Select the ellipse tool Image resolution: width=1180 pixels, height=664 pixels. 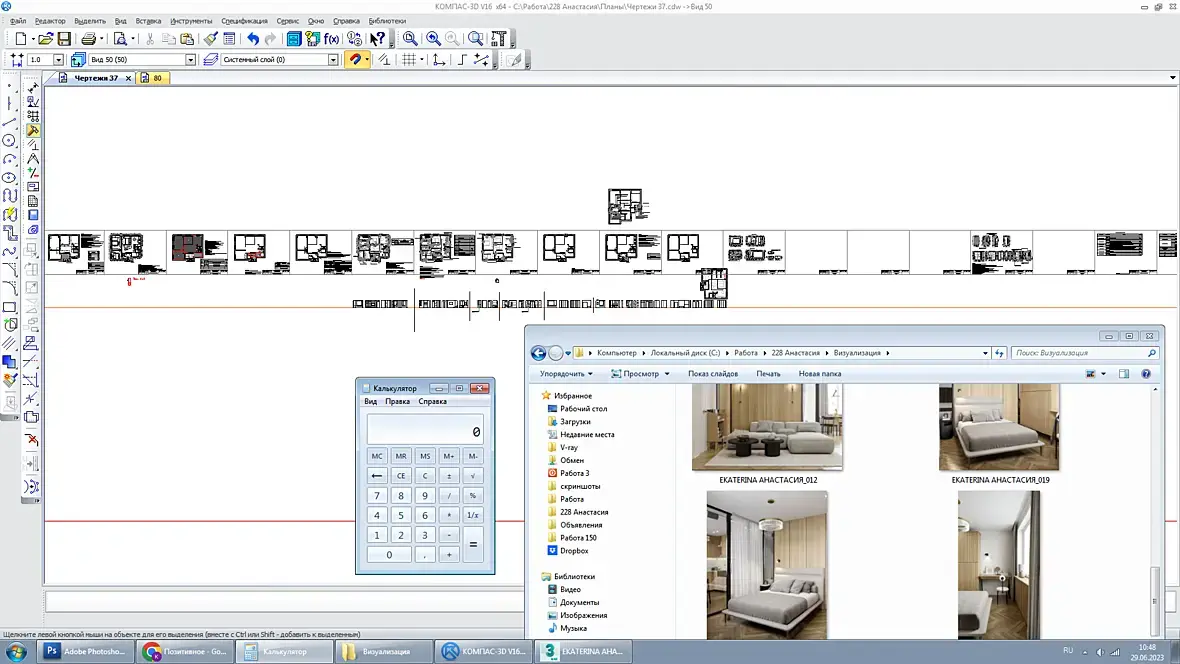(x=9, y=178)
